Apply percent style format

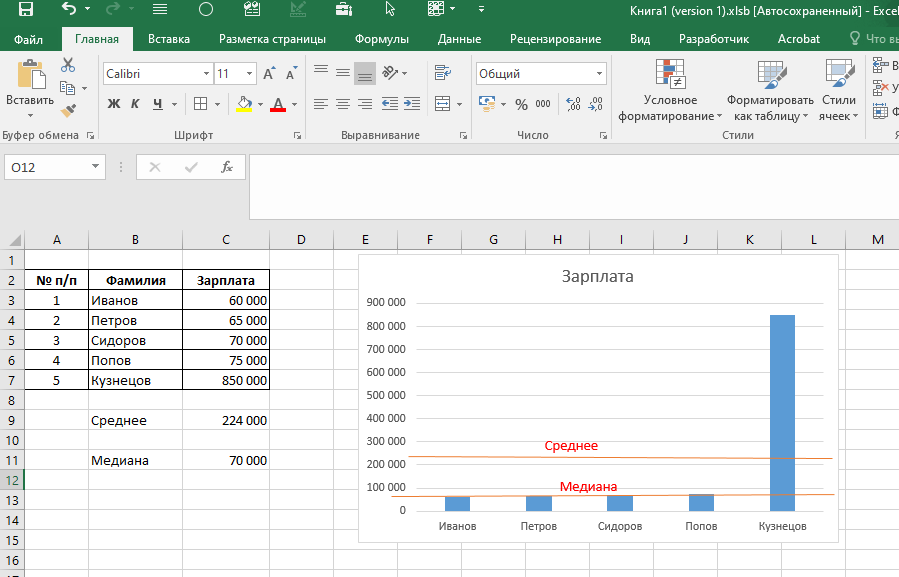click(521, 104)
